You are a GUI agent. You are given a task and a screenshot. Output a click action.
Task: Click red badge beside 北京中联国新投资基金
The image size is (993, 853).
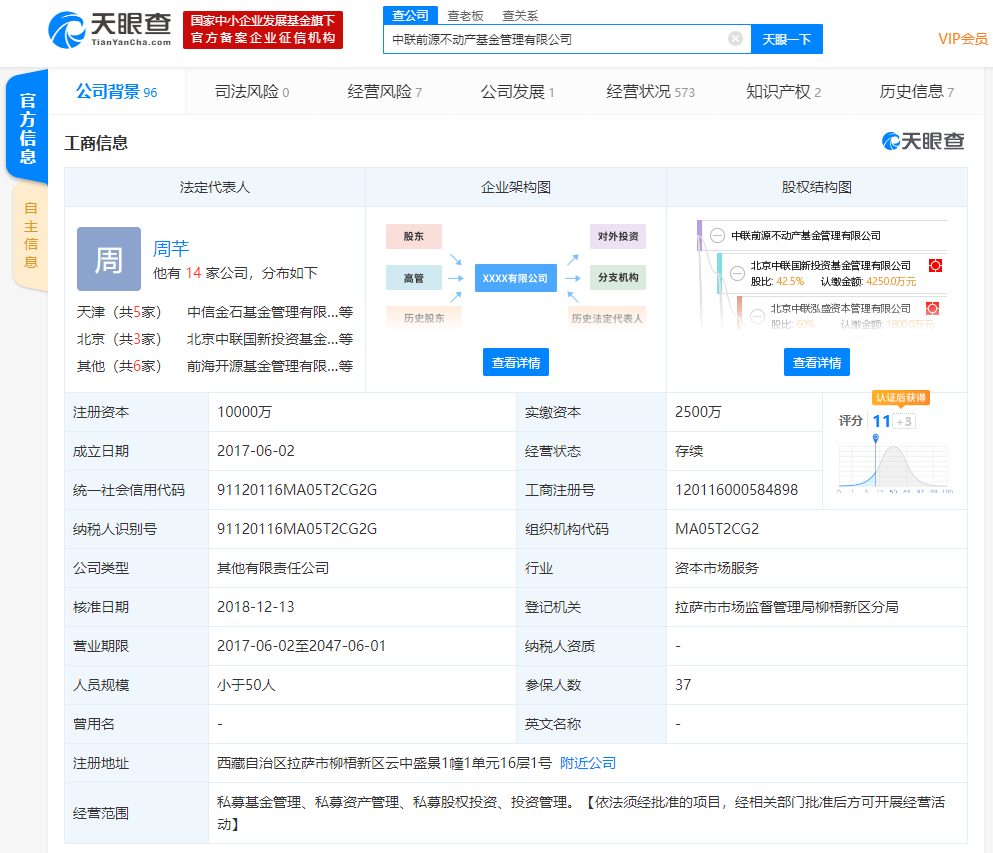pos(935,265)
